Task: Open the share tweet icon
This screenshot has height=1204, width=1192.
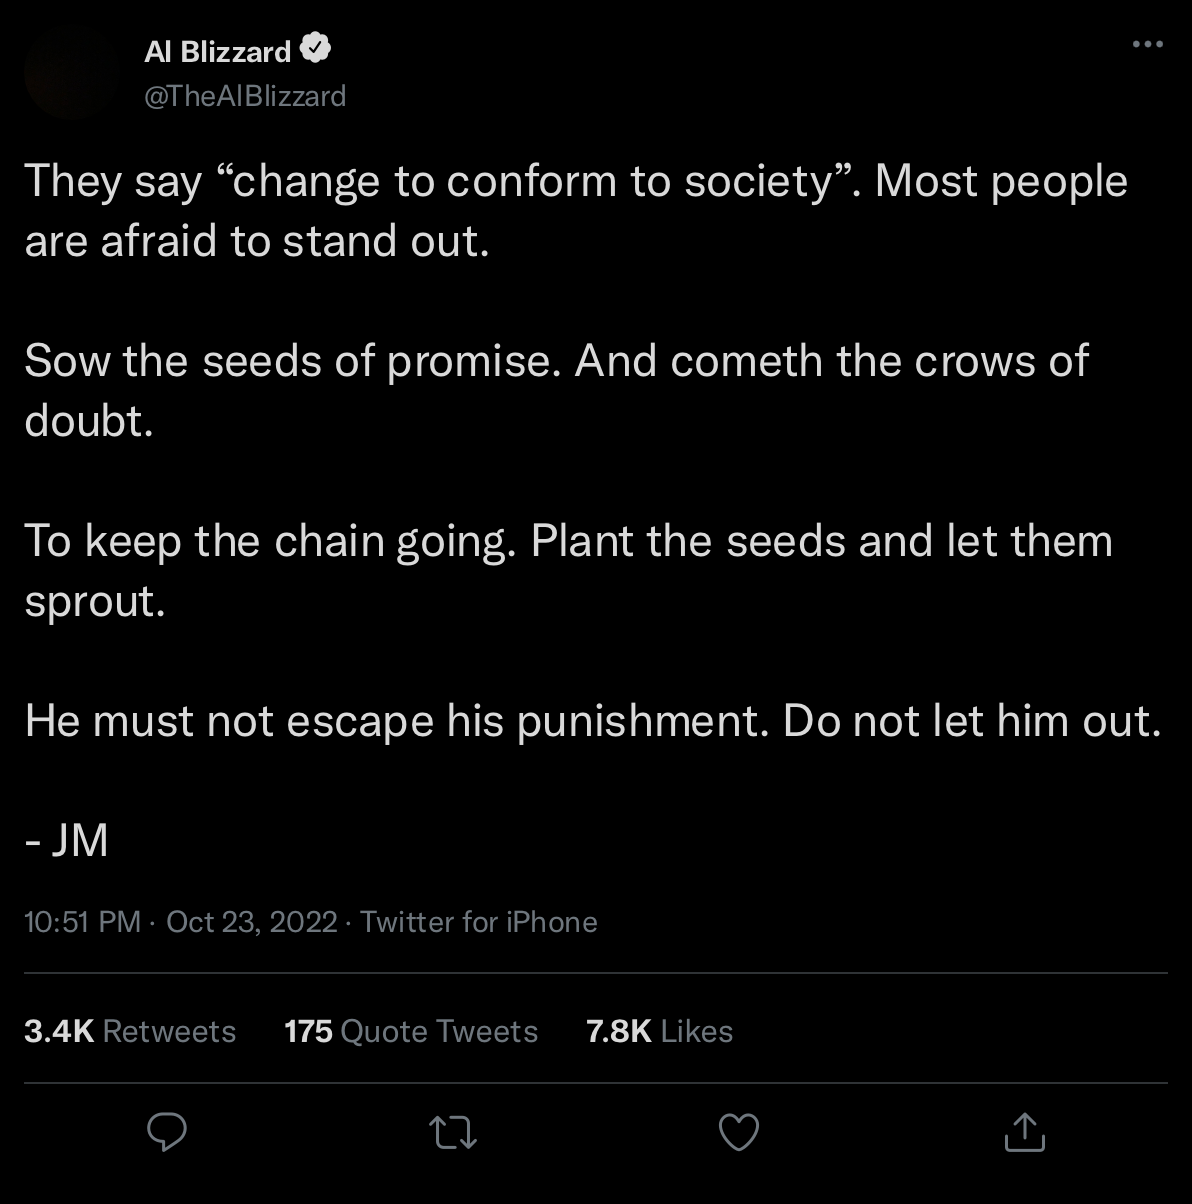Action: click(x=1023, y=1132)
